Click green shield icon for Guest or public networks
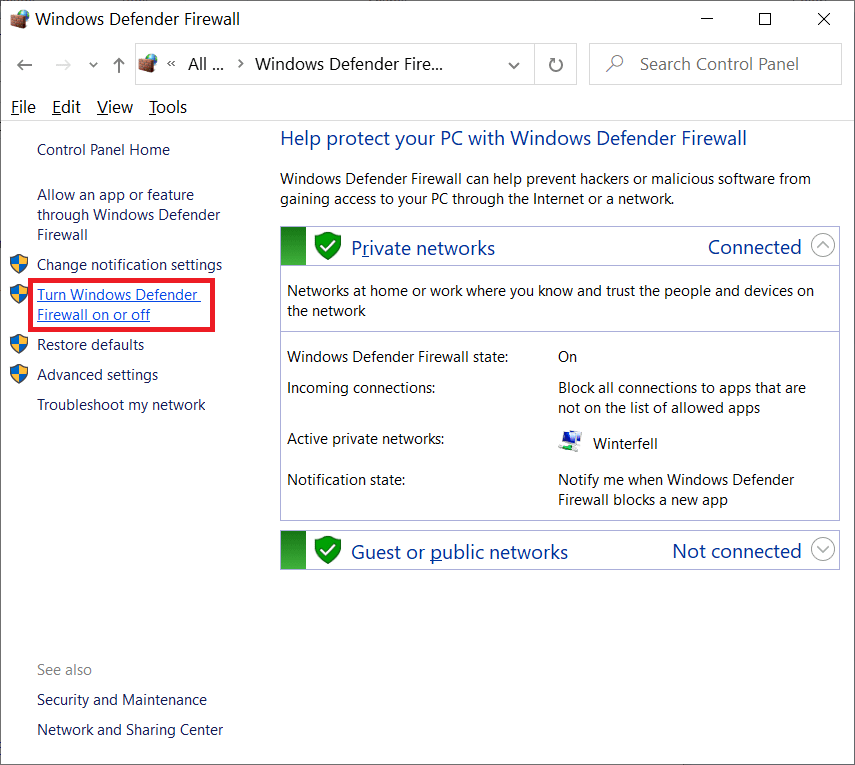 tap(328, 550)
